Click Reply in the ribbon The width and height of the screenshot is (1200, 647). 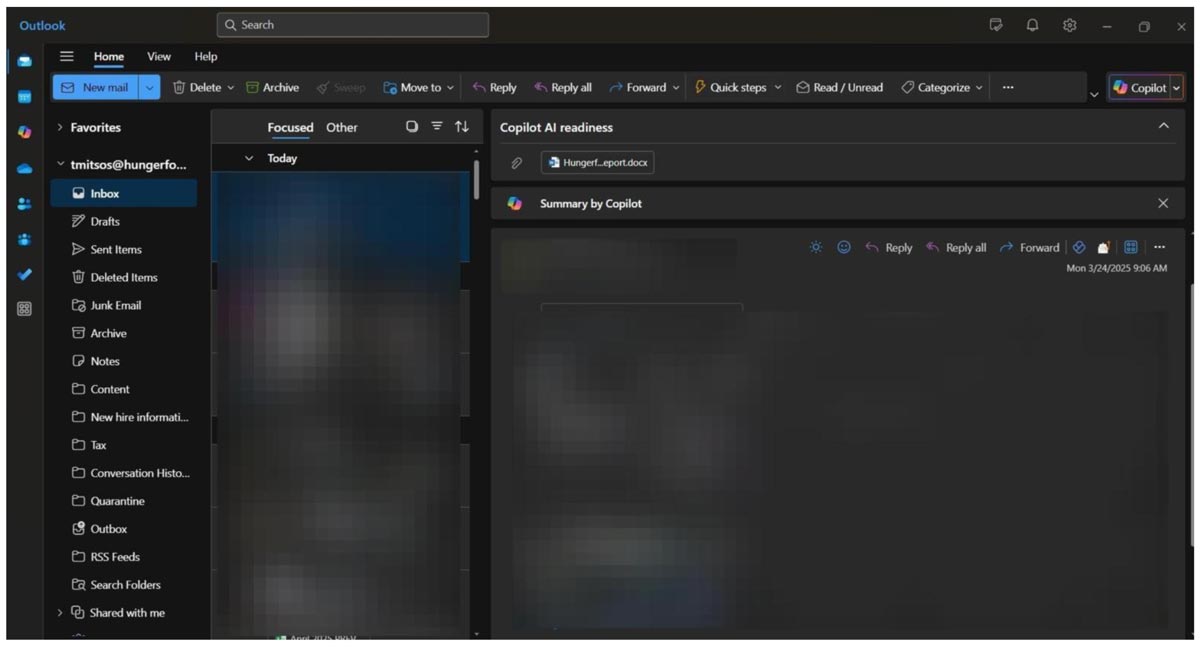[494, 88]
